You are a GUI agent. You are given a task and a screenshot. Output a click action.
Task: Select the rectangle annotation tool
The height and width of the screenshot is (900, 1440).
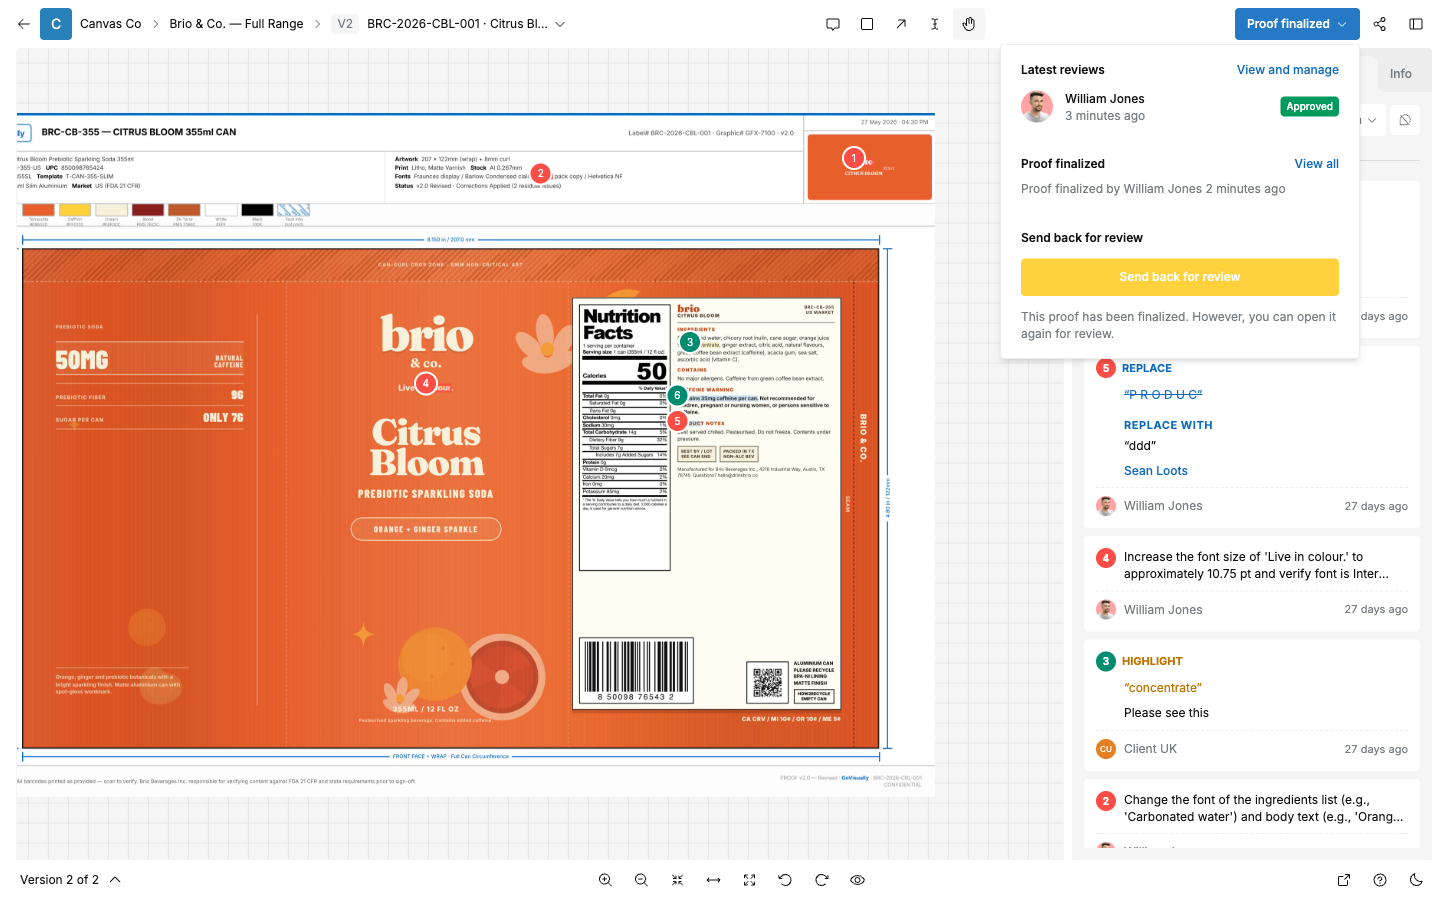click(x=867, y=24)
